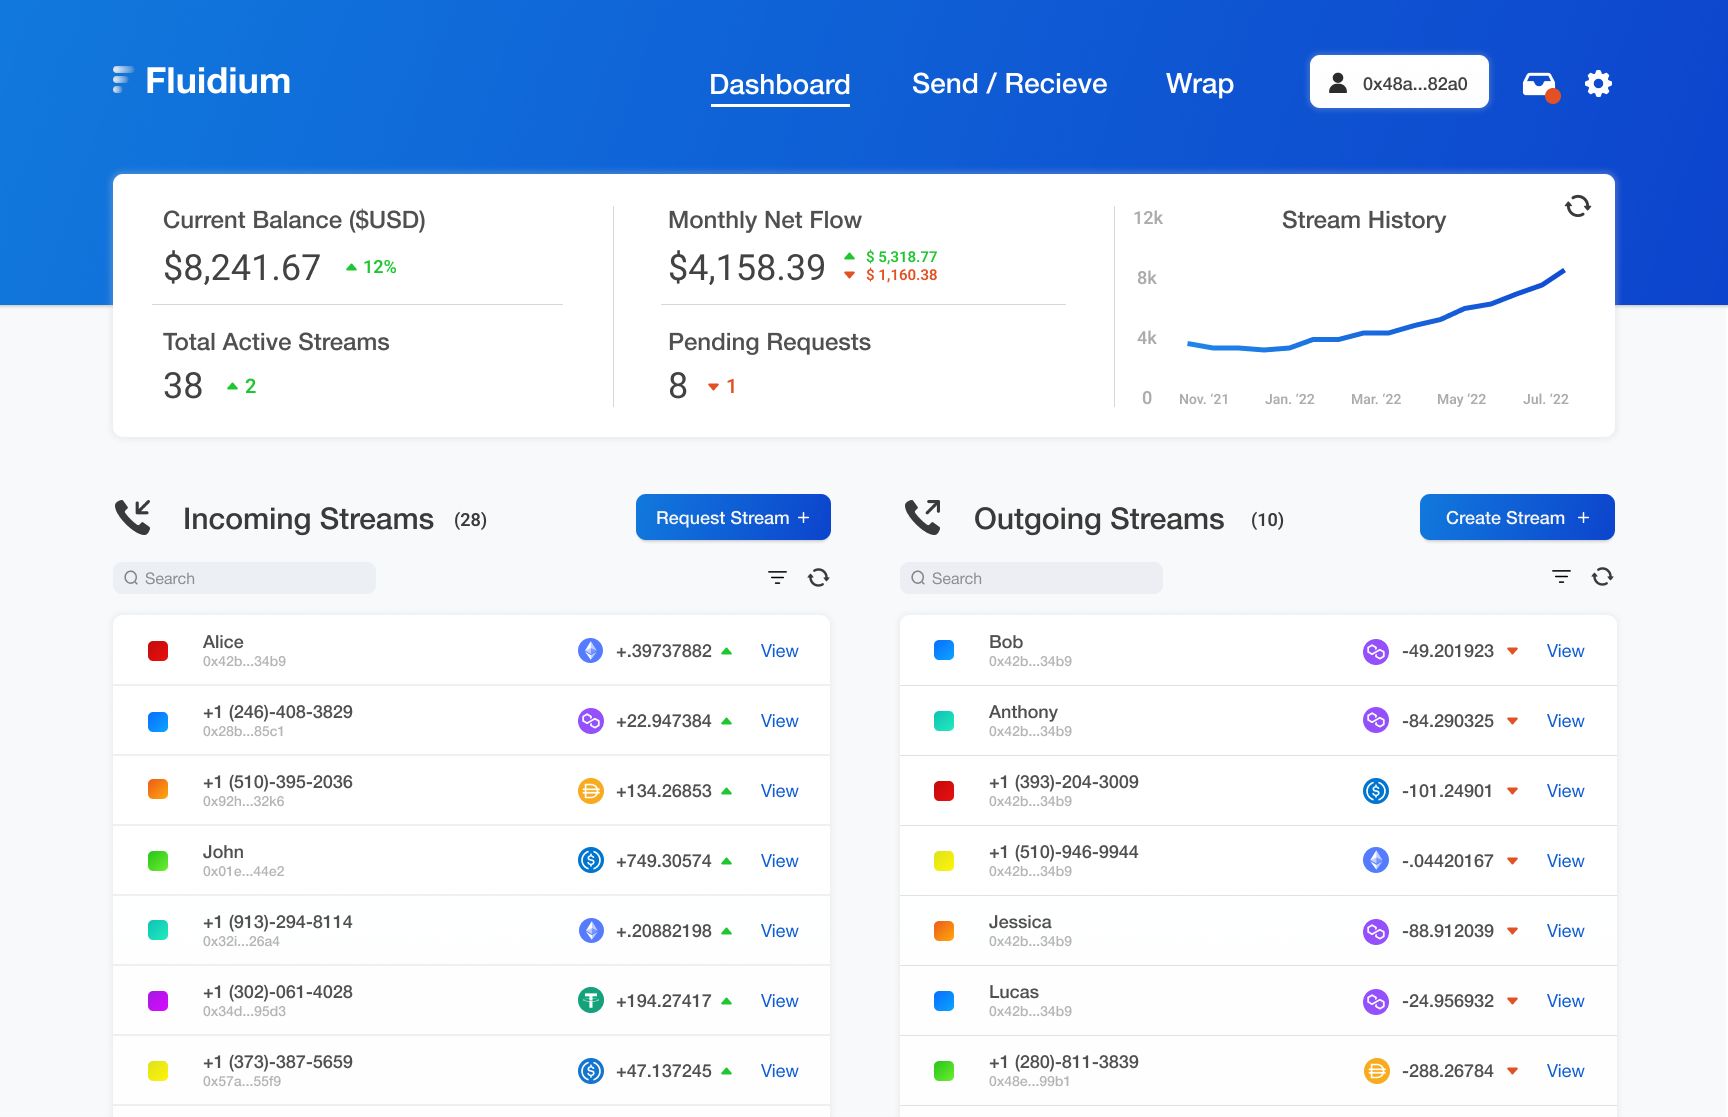Click the DAI icon next to -288.26784
This screenshot has width=1728, height=1117.
click(x=1376, y=1071)
